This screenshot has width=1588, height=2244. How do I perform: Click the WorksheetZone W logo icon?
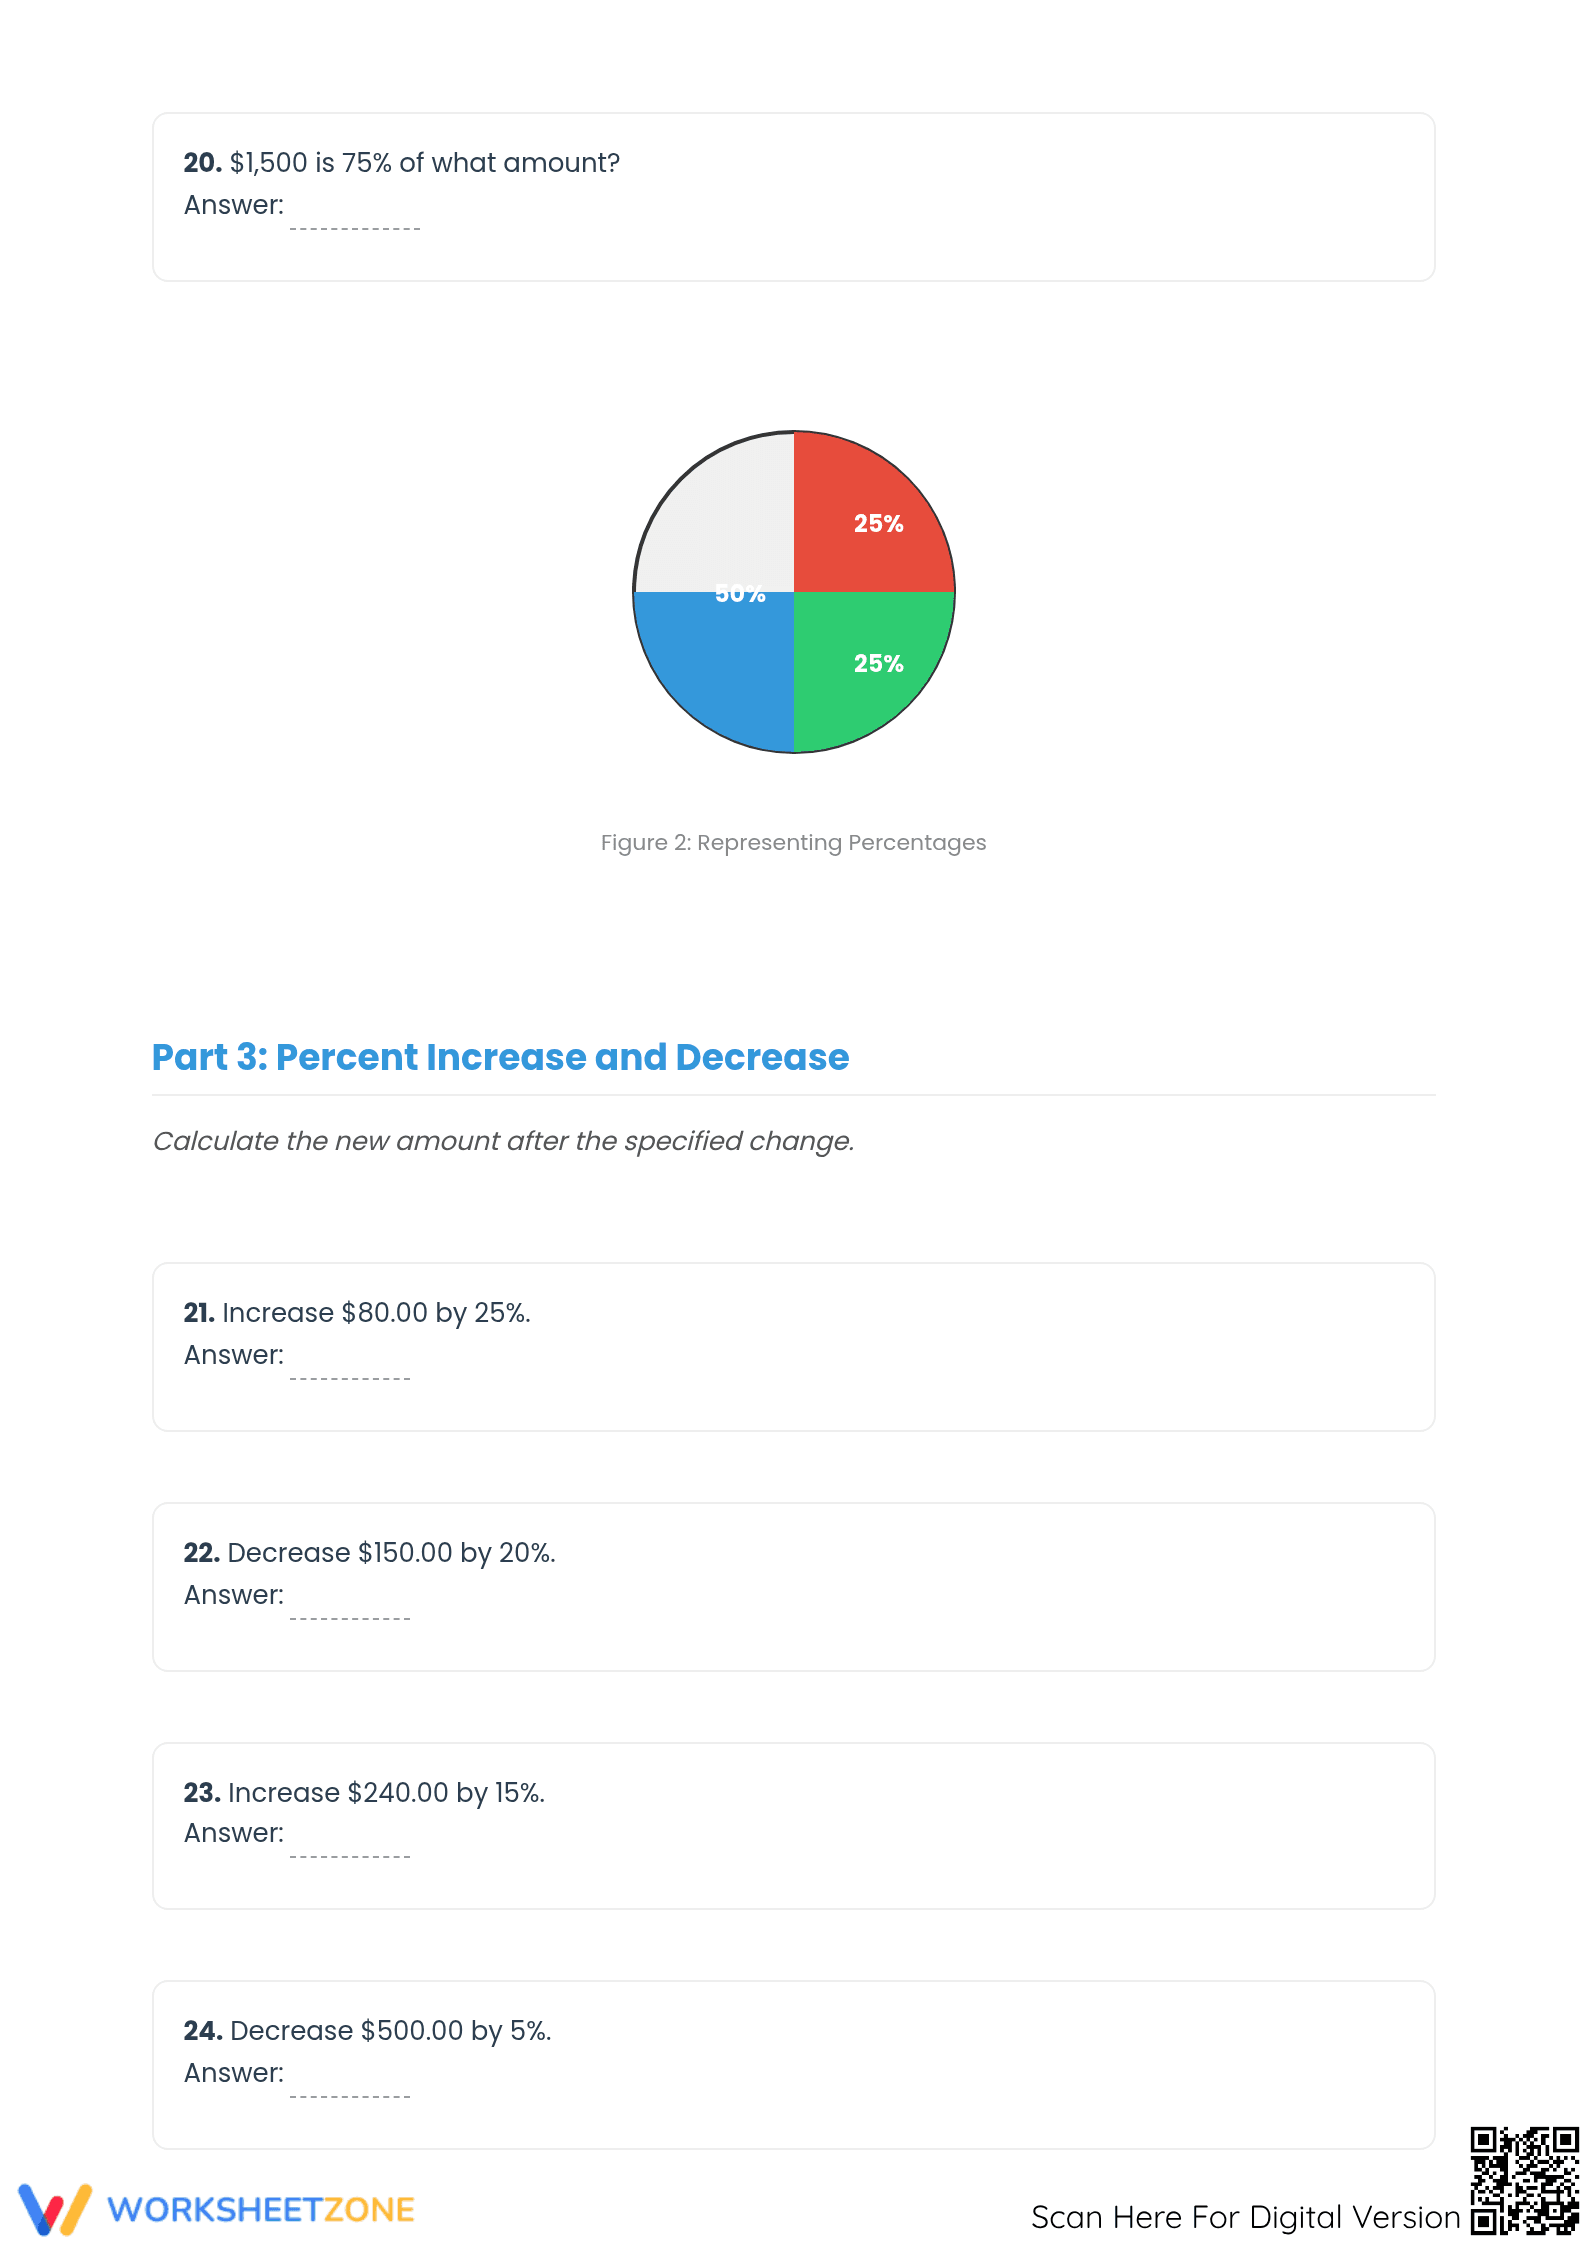click(x=55, y=2209)
